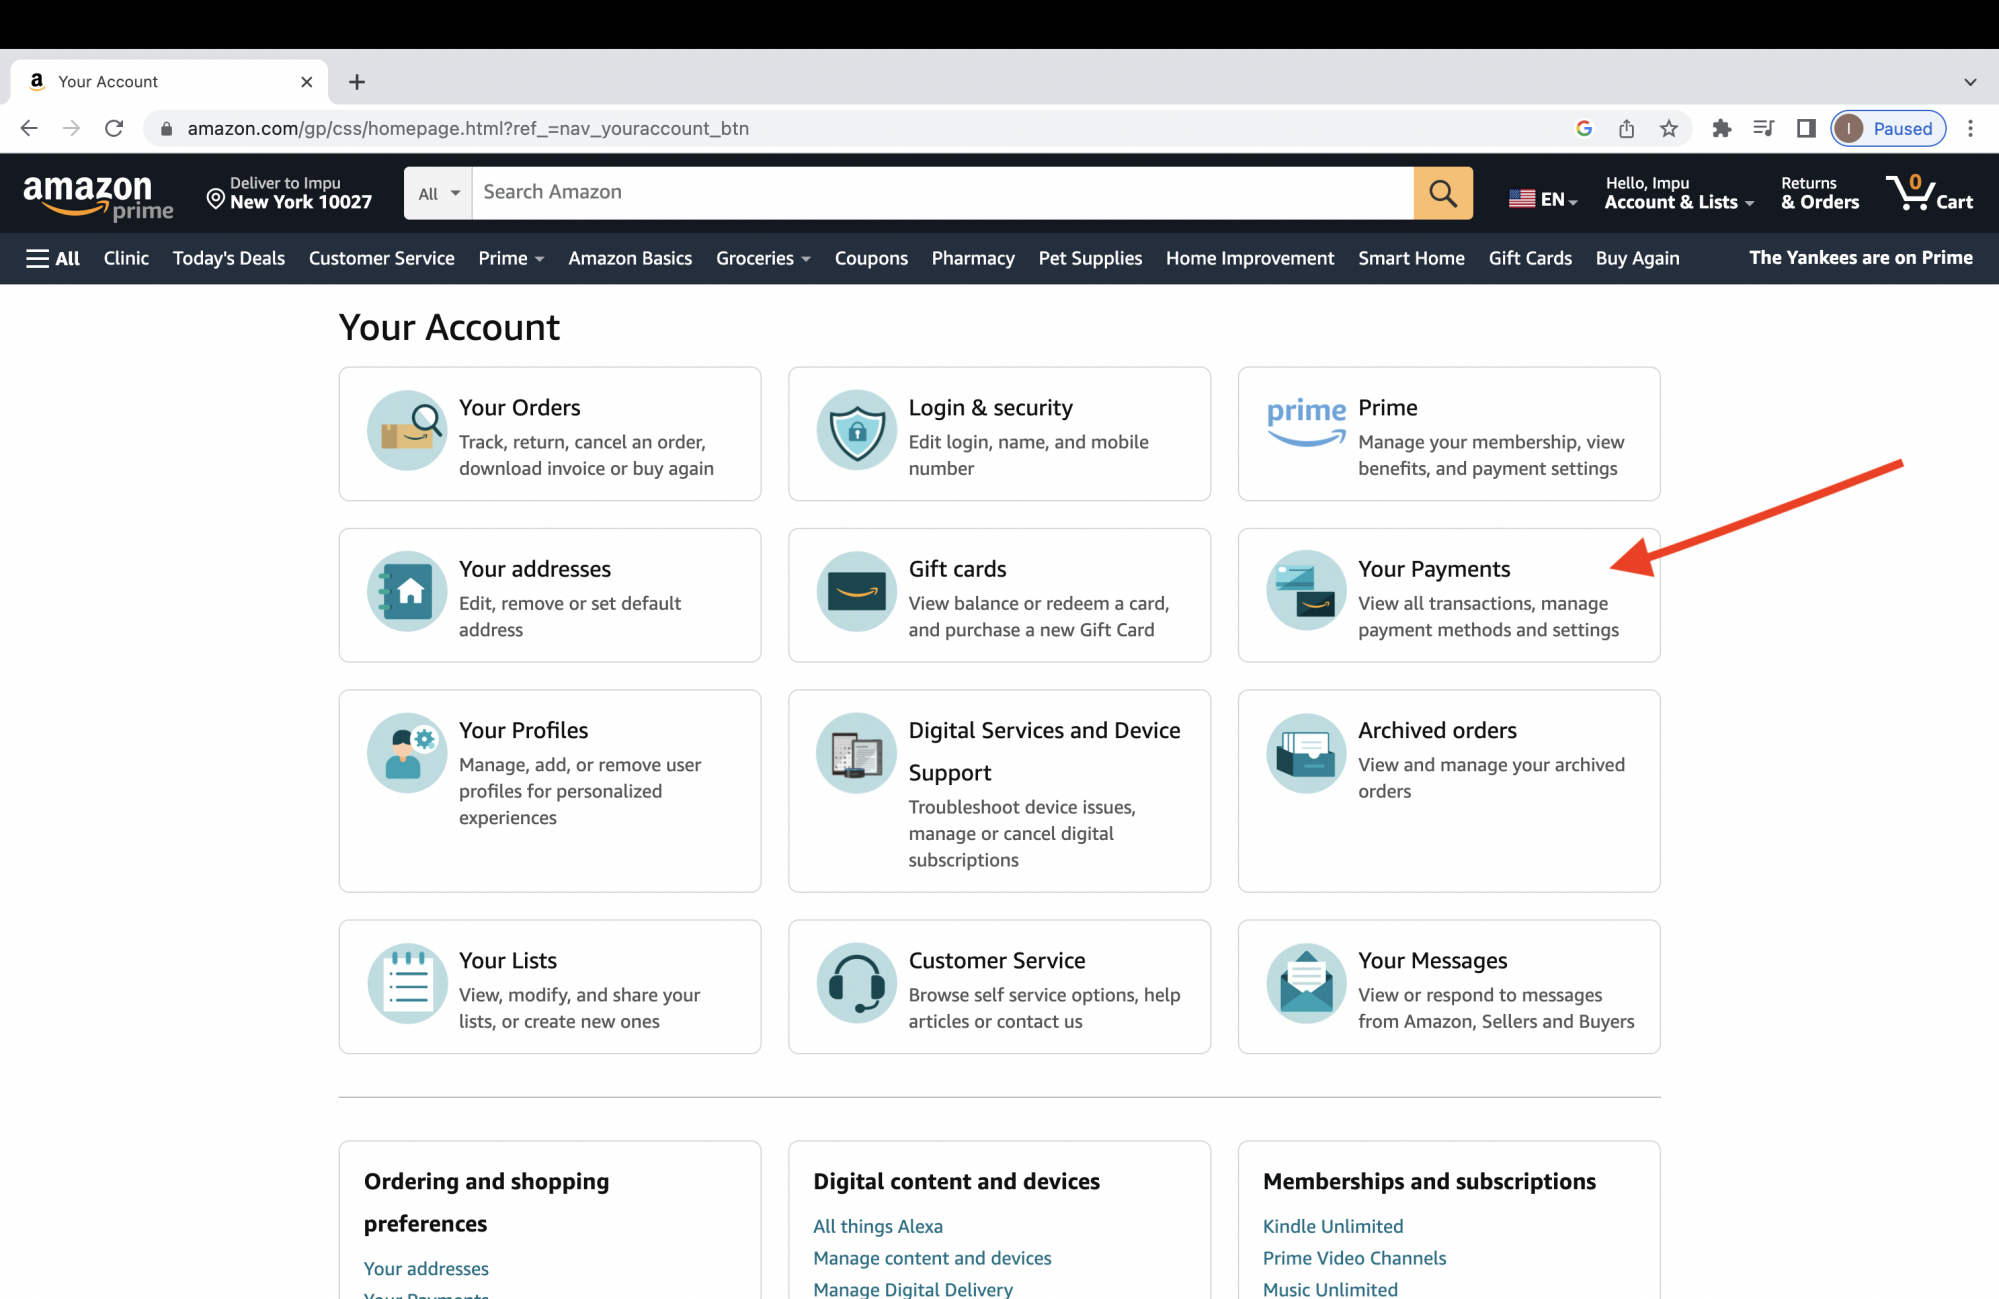Click the Search magnifying glass button

pyautogui.click(x=1442, y=191)
